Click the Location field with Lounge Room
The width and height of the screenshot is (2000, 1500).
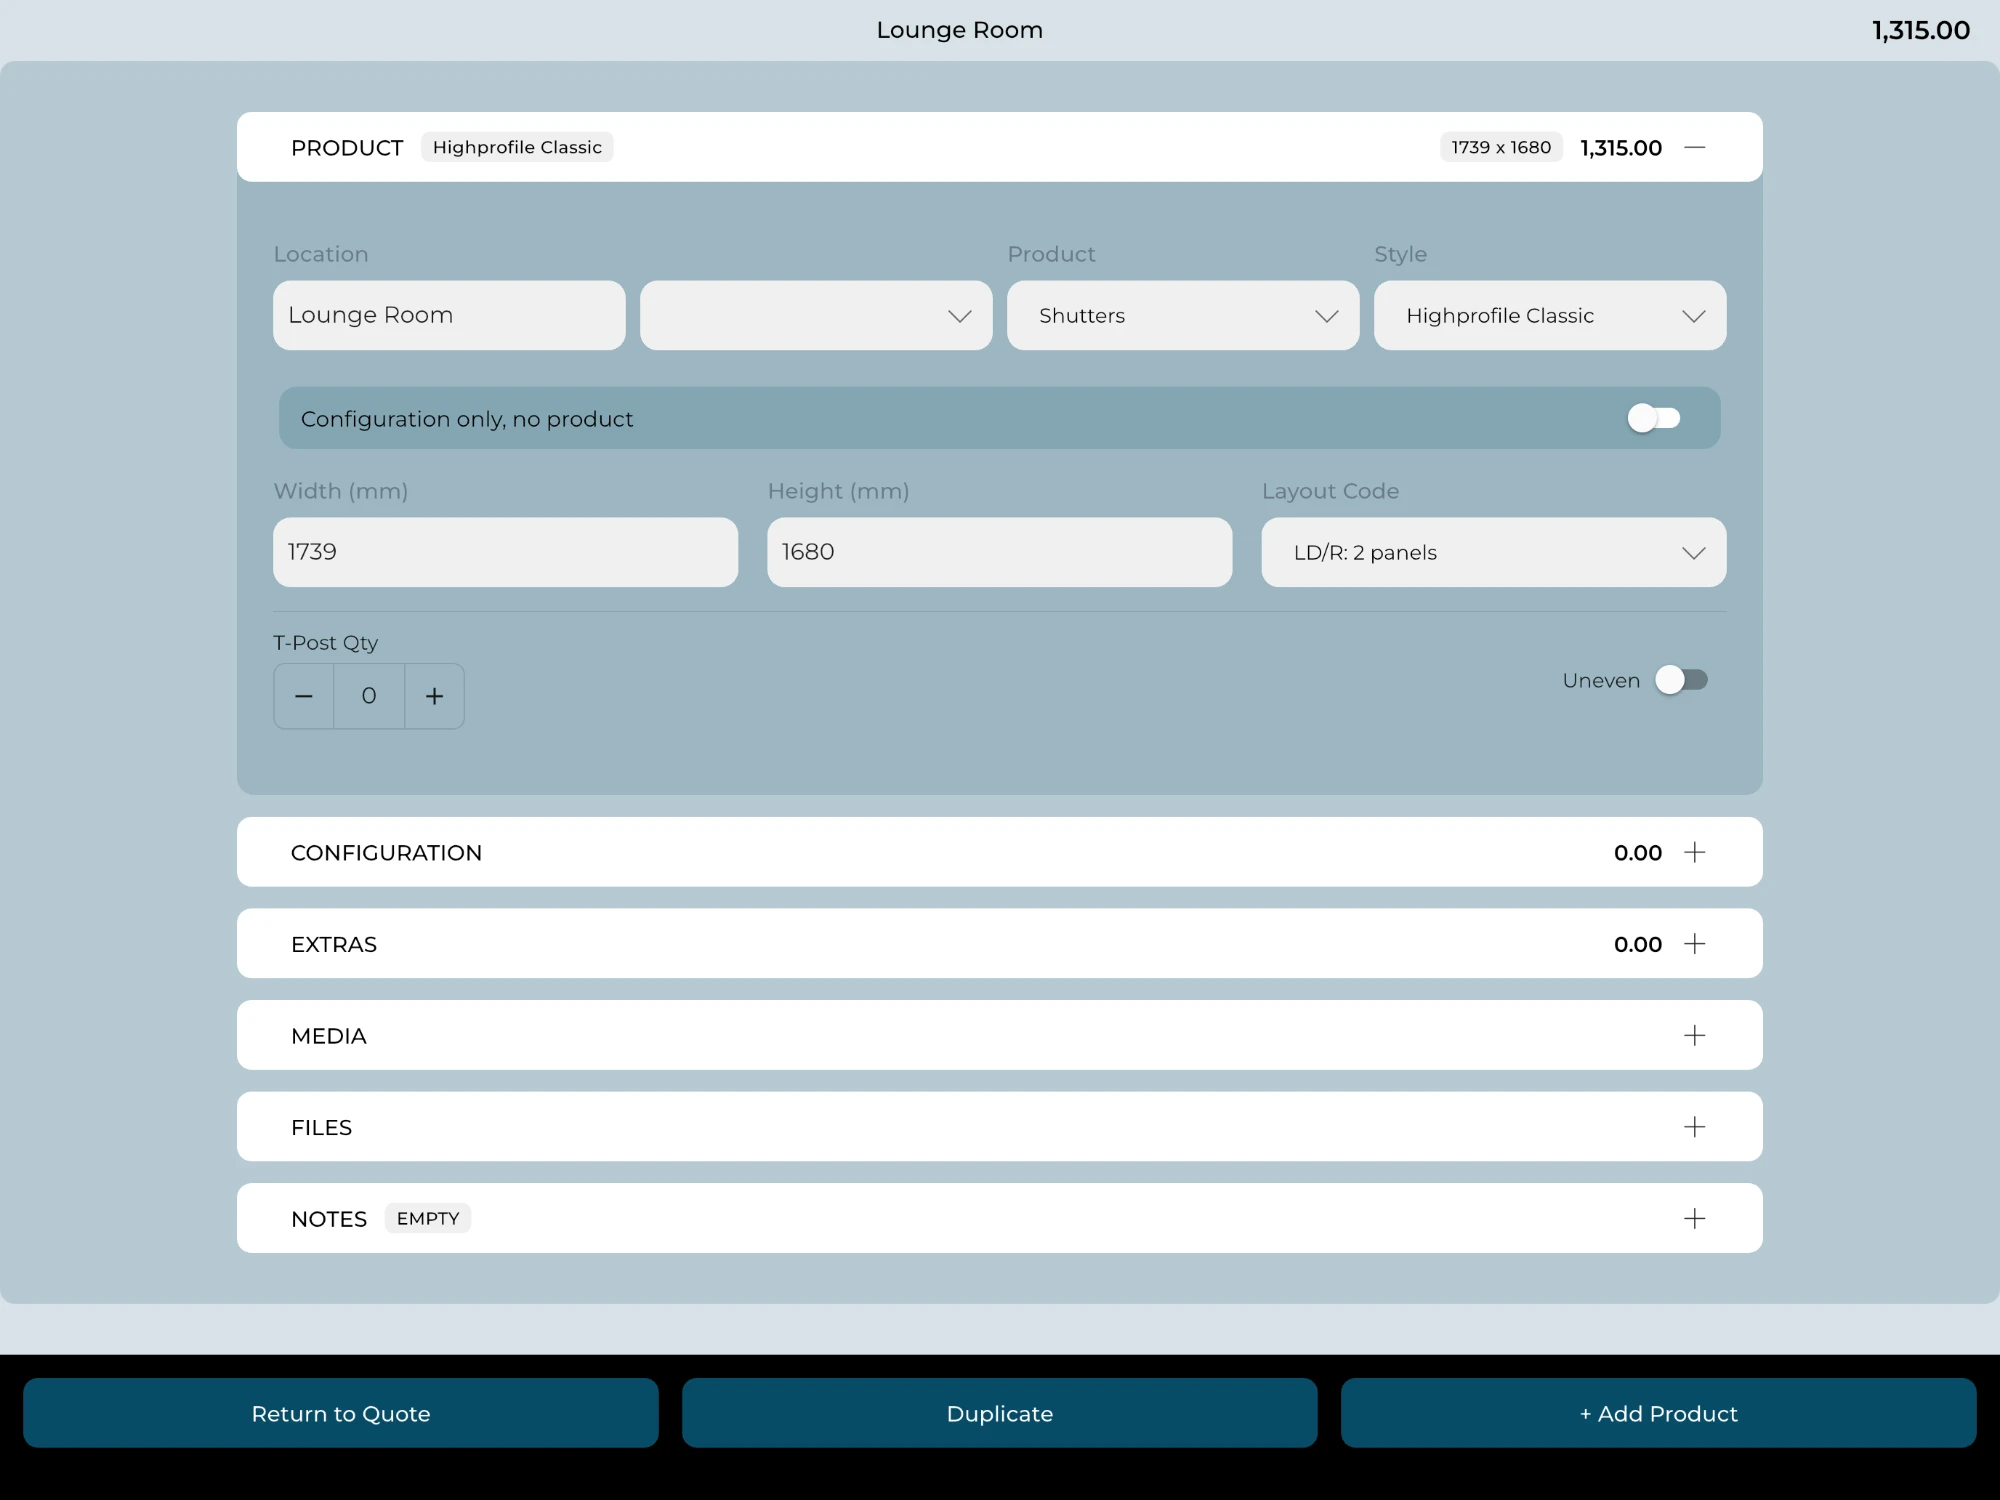tap(449, 315)
